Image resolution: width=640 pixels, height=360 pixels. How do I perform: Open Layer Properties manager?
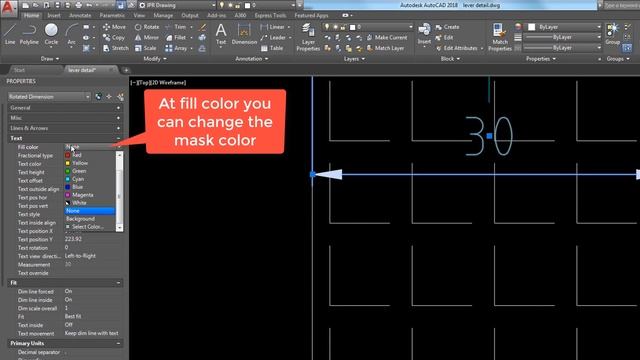pyautogui.click(x=308, y=37)
